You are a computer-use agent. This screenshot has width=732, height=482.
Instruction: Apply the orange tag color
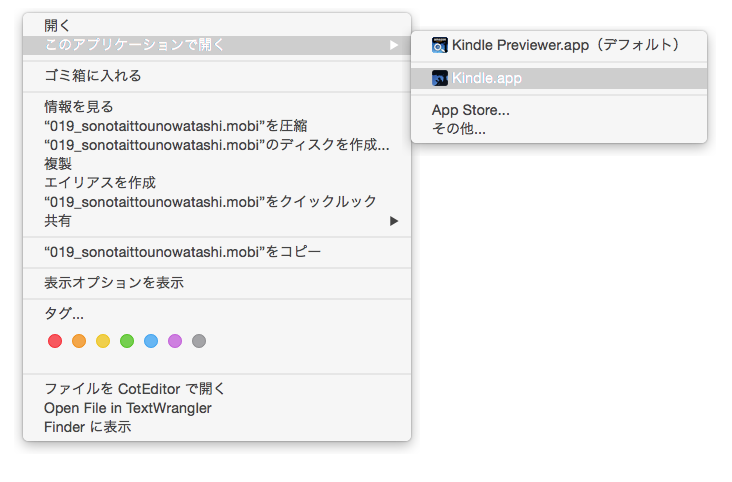click(79, 341)
